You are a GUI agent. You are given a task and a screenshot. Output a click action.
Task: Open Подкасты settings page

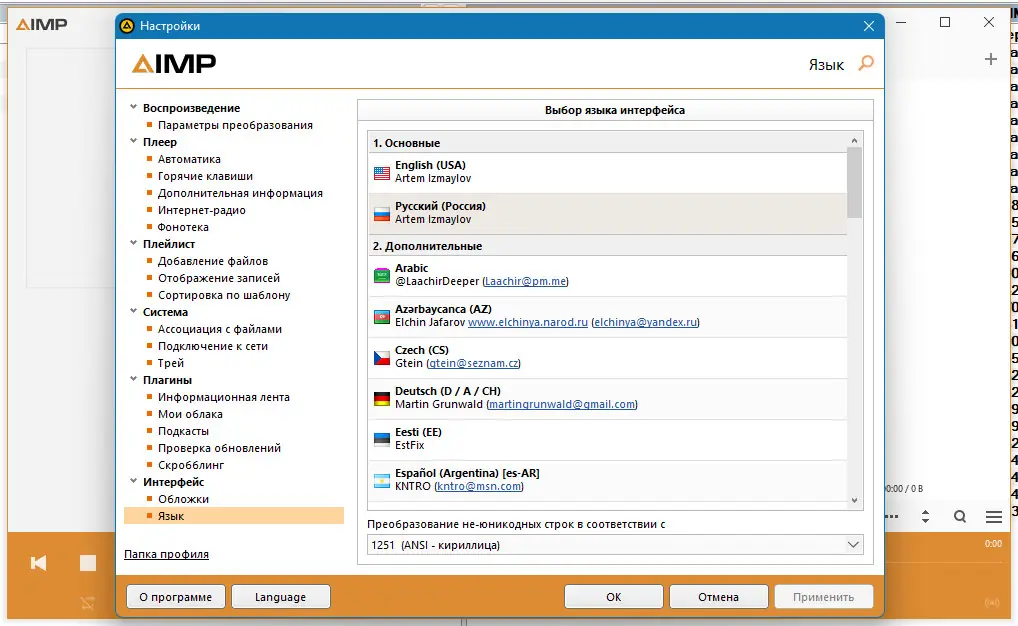tap(183, 431)
